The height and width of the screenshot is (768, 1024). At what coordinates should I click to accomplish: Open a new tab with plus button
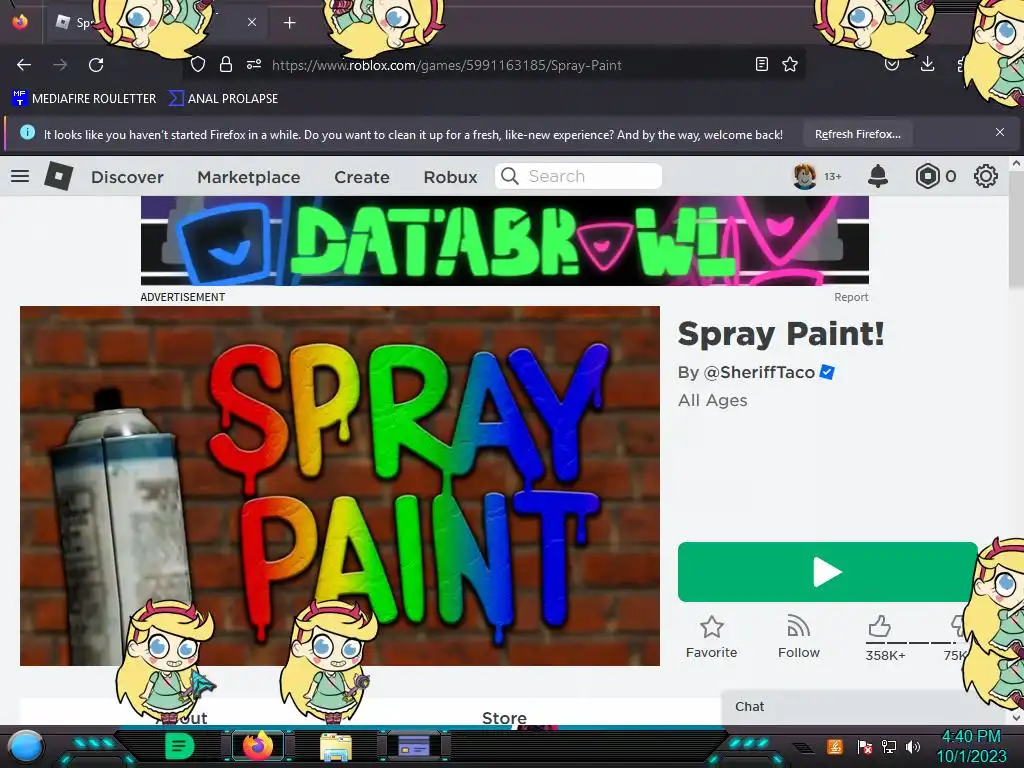(x=289, y=23)
